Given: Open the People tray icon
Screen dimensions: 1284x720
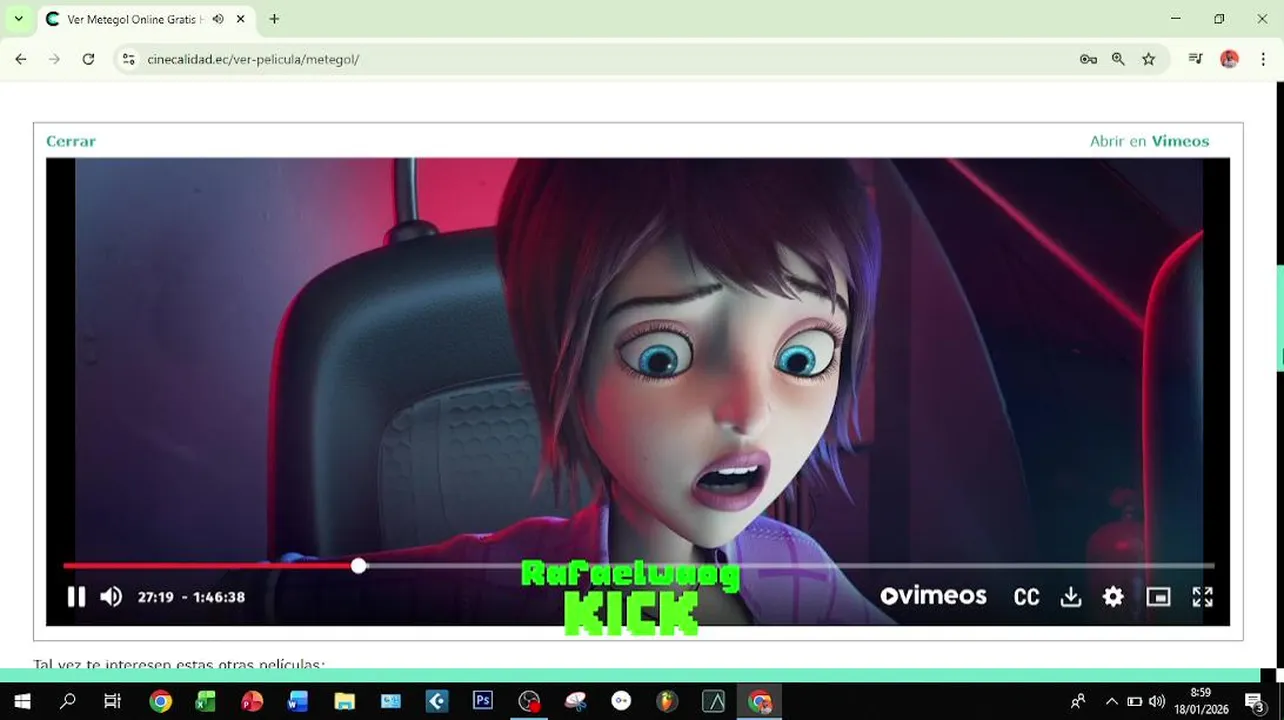Looking at the screenshot, I should [x=1078, y=702].
